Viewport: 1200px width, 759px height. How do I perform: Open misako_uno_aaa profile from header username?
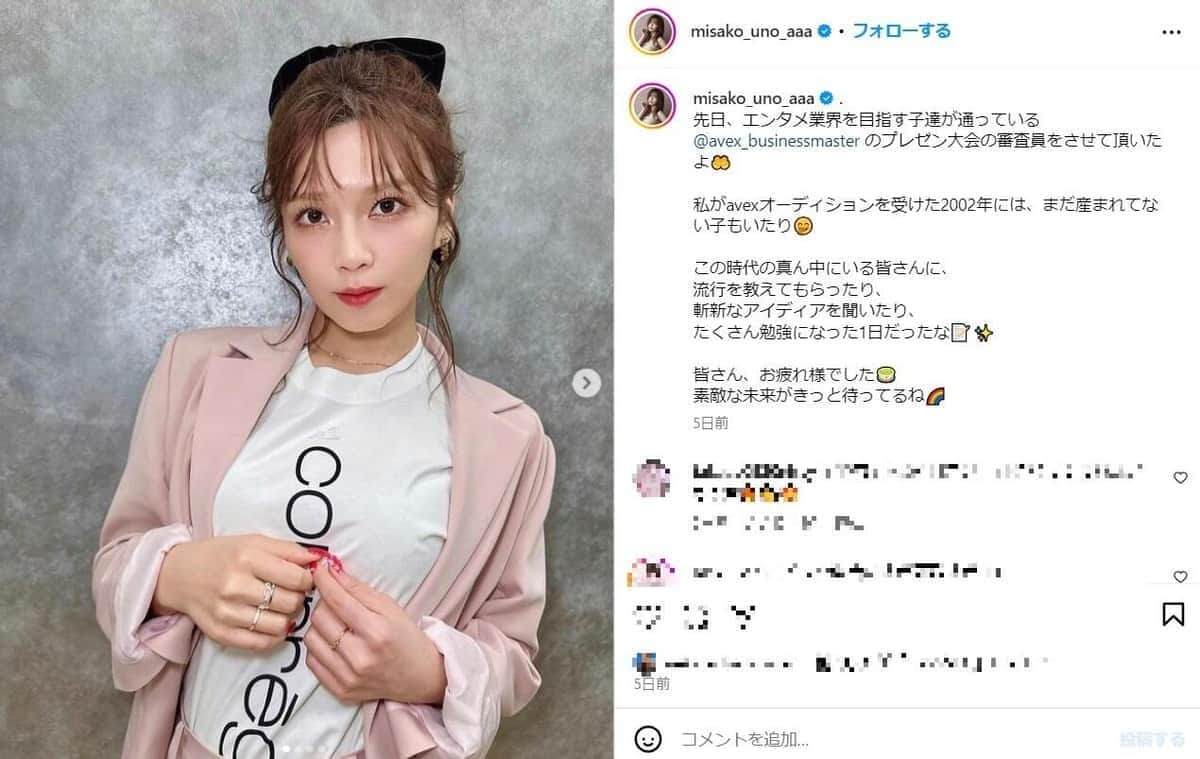coord(753,31)
